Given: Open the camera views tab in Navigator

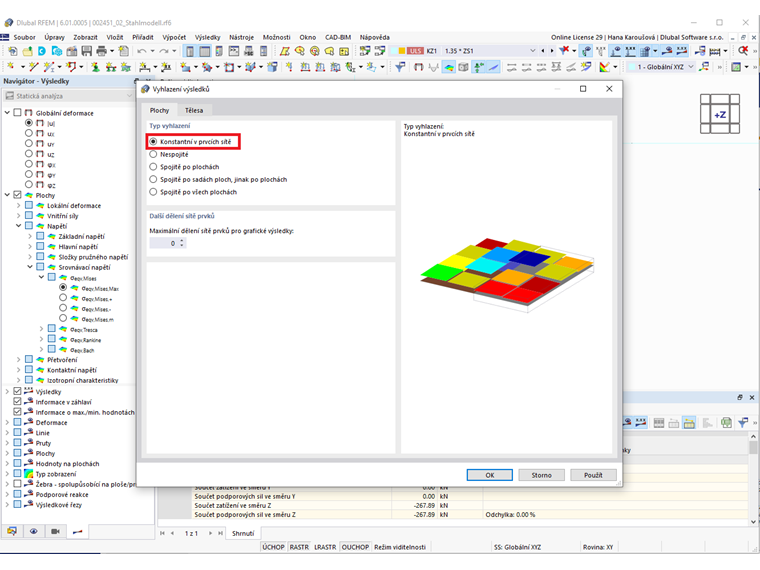Looking at the screenshot, I should click(x=55, y=532).
